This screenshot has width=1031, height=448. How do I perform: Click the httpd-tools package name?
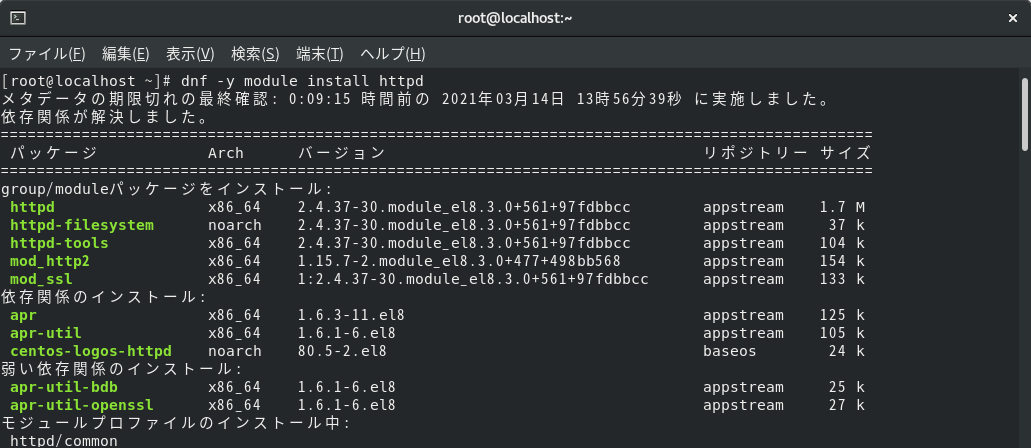pos(59,243)
